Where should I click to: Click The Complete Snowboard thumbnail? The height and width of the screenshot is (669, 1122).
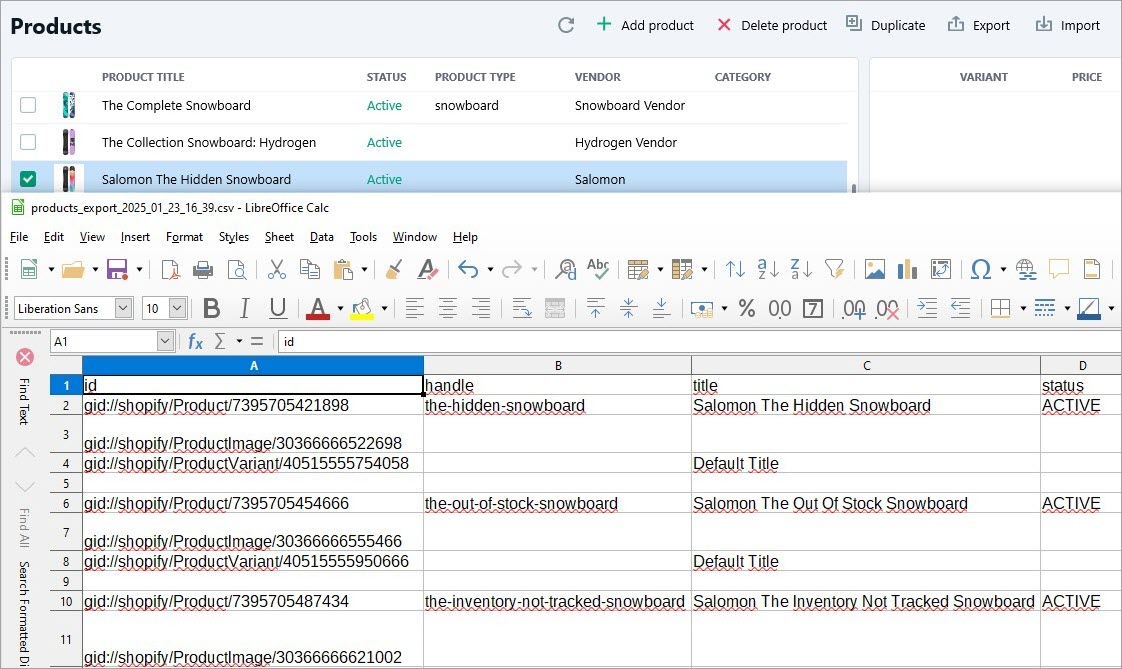(69, 105)
